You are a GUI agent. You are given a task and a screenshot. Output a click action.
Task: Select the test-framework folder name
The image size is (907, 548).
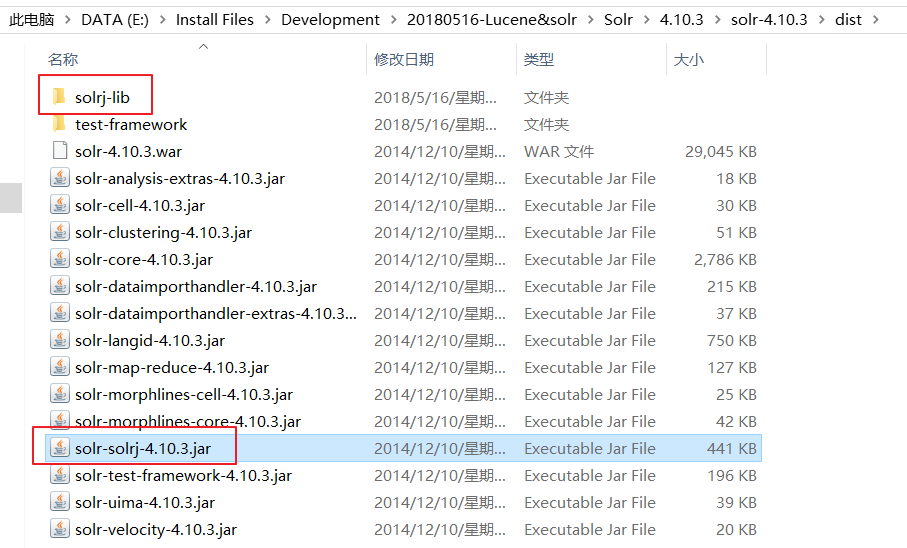click(131, 124)
